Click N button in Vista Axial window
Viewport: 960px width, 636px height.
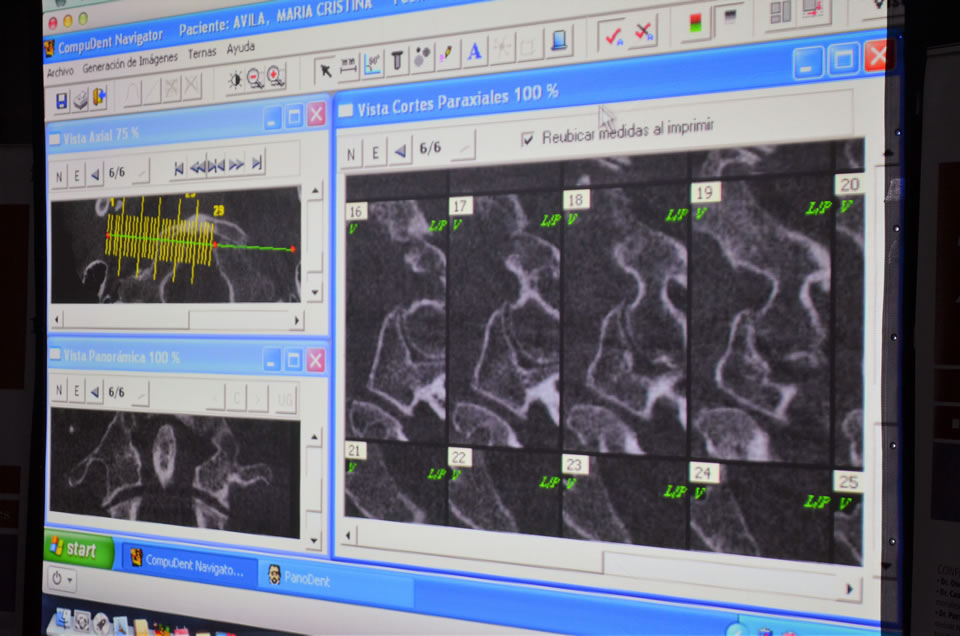[x=59, y=177]
